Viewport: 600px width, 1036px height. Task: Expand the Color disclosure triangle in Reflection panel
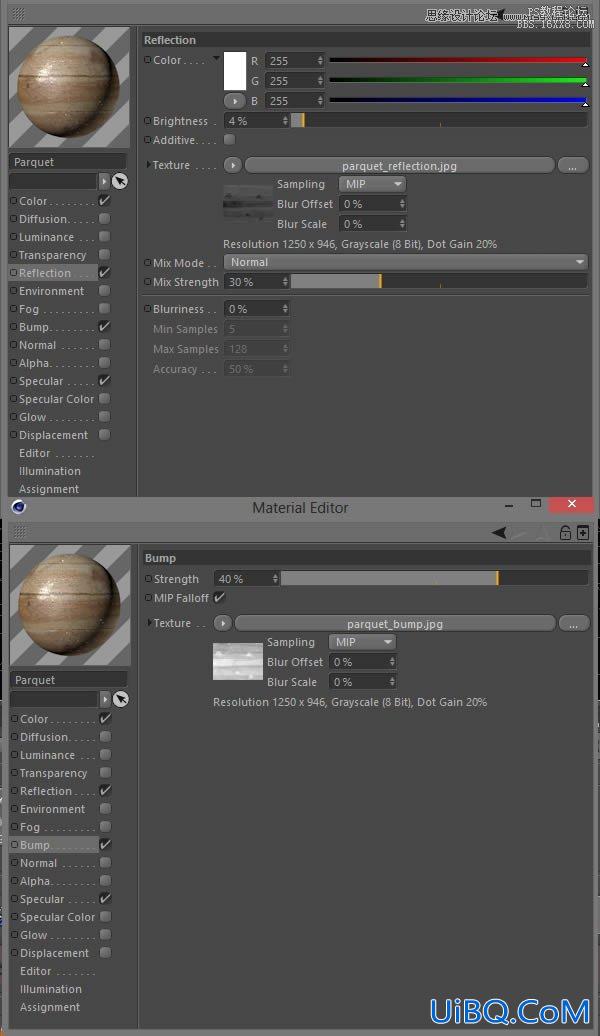216,59
